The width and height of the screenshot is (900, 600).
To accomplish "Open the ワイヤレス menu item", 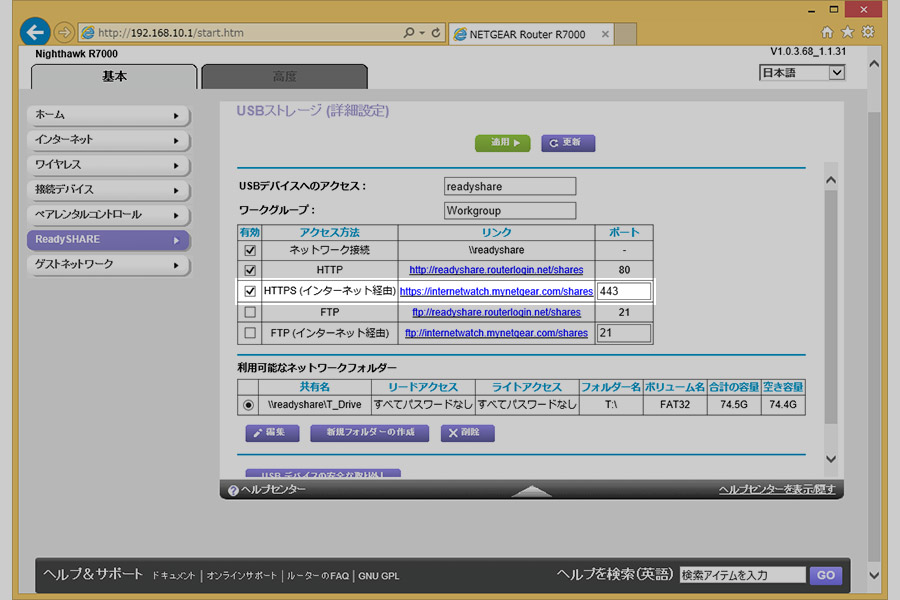I will [x=107, y=165].
